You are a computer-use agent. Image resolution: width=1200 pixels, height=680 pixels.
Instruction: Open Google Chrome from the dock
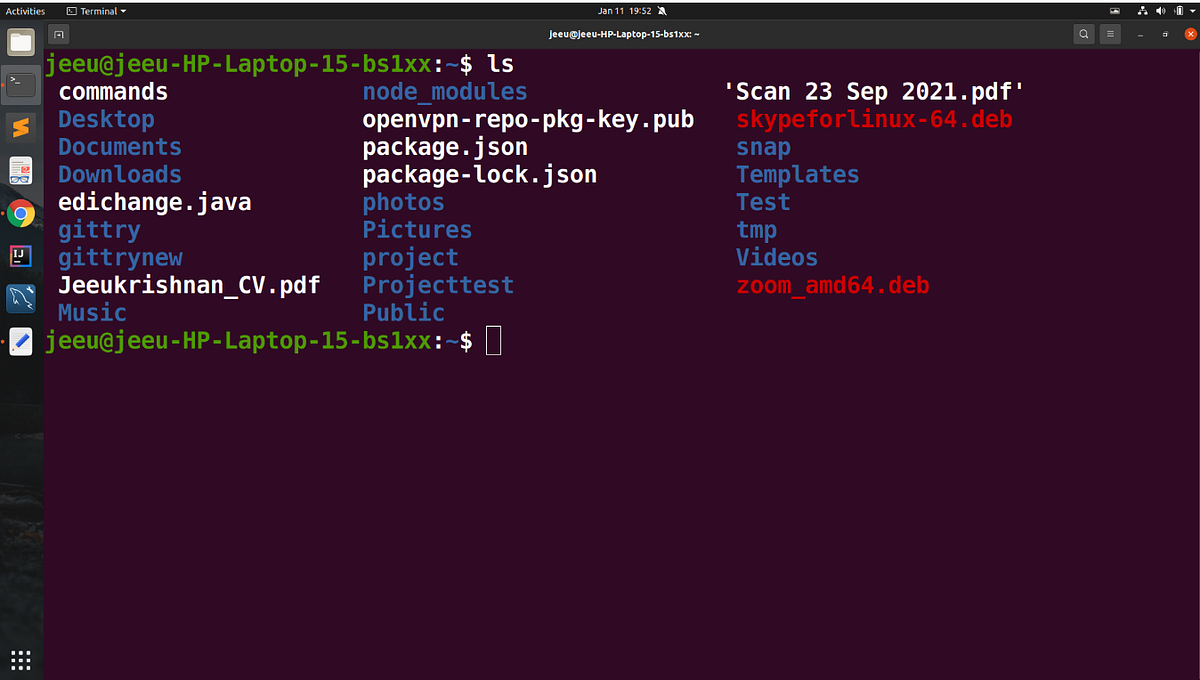(20, 213)
